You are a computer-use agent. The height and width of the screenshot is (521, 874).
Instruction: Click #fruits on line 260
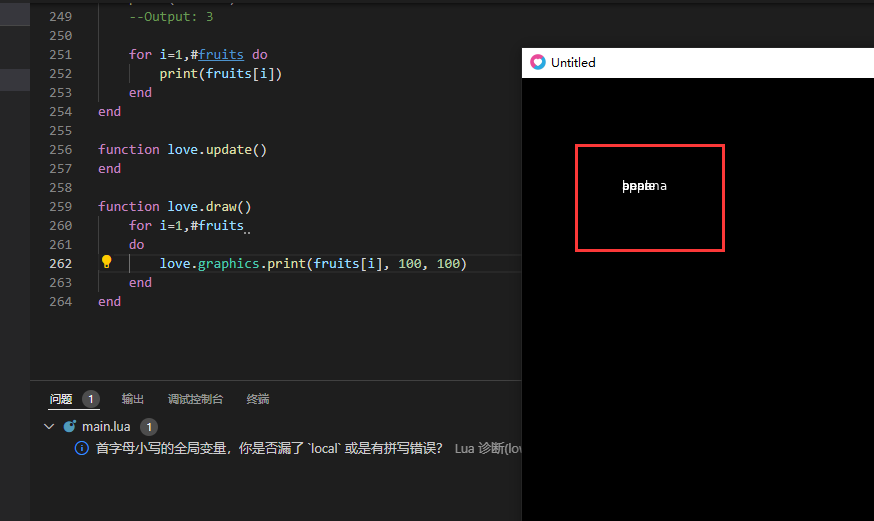pos(217,226)
